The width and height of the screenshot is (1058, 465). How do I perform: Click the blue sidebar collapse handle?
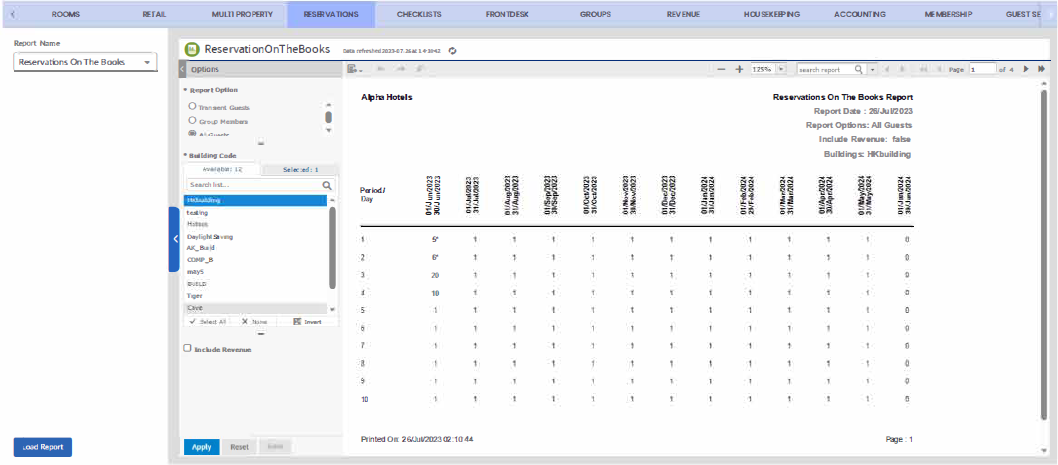point(174,239)
